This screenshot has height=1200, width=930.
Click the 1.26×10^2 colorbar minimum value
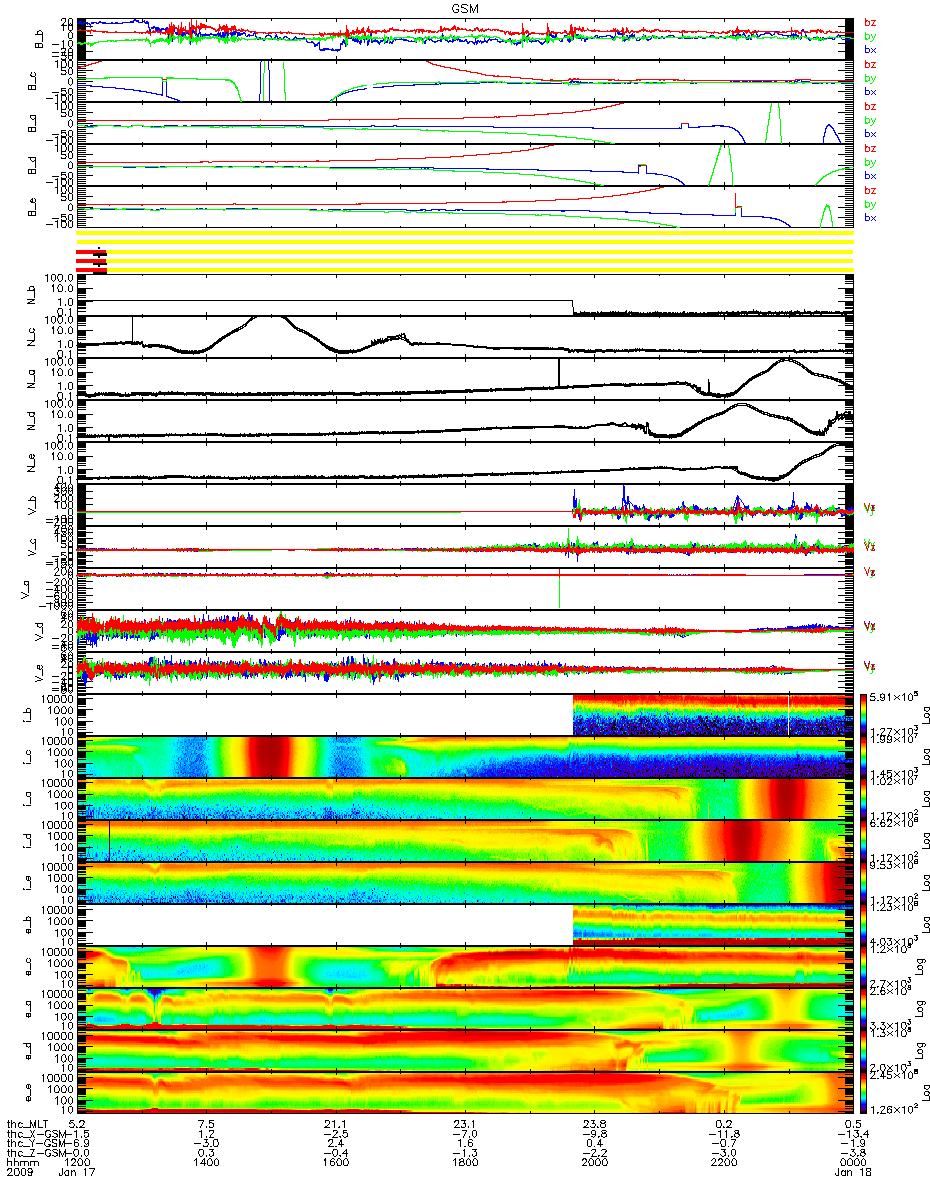click(x=895, y=1108)
